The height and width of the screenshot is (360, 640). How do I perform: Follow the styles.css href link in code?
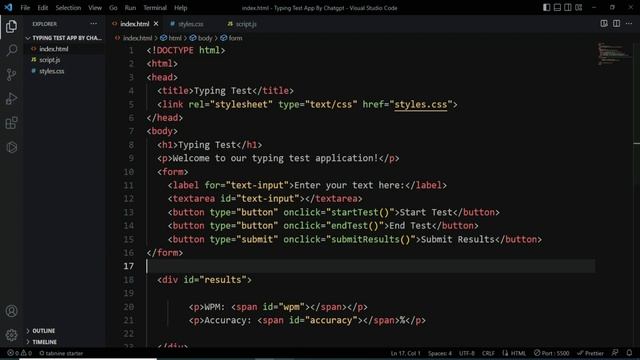[x=420, y=104]
